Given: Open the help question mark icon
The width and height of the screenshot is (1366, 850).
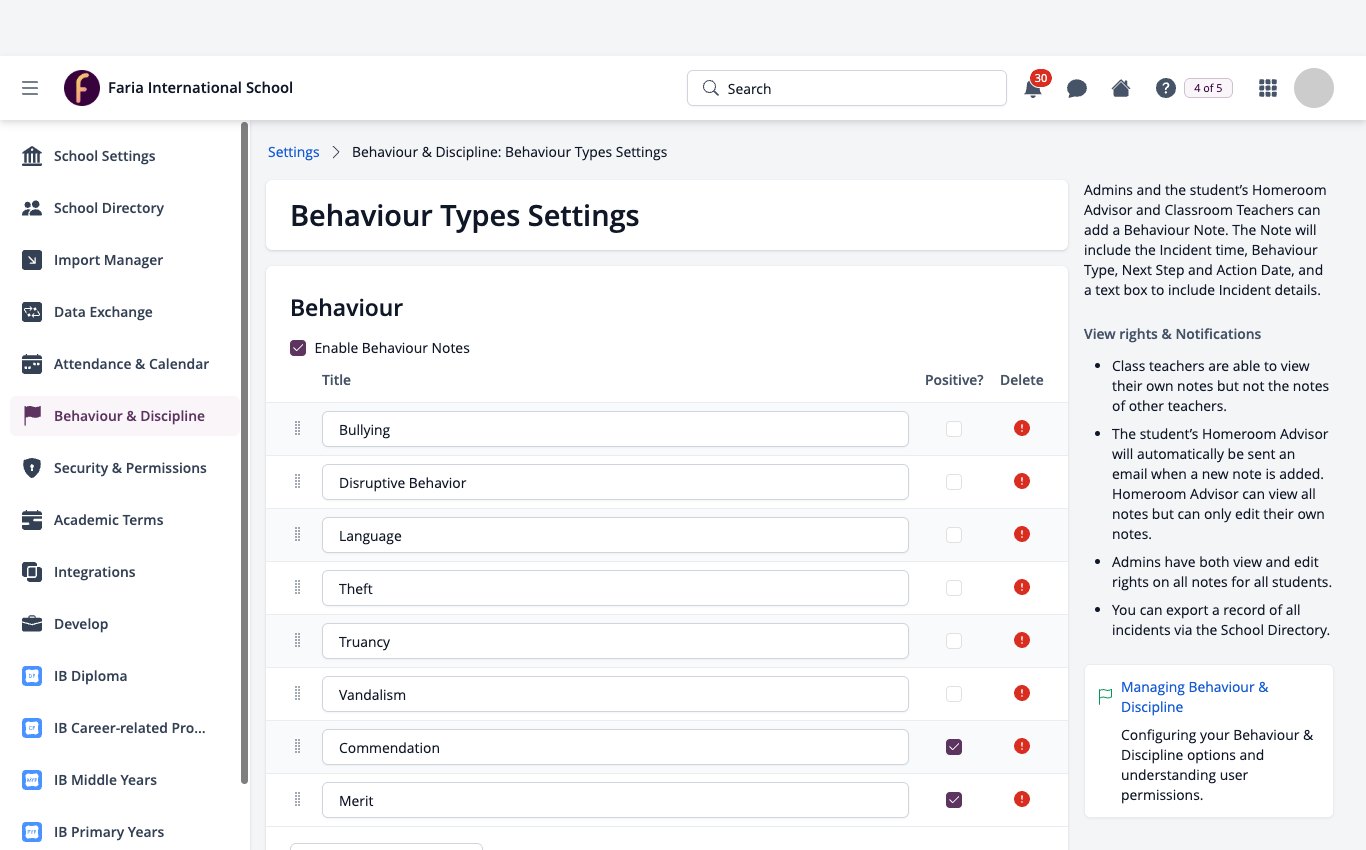Looking at the screenshot, I should (x=1165, y=88).
